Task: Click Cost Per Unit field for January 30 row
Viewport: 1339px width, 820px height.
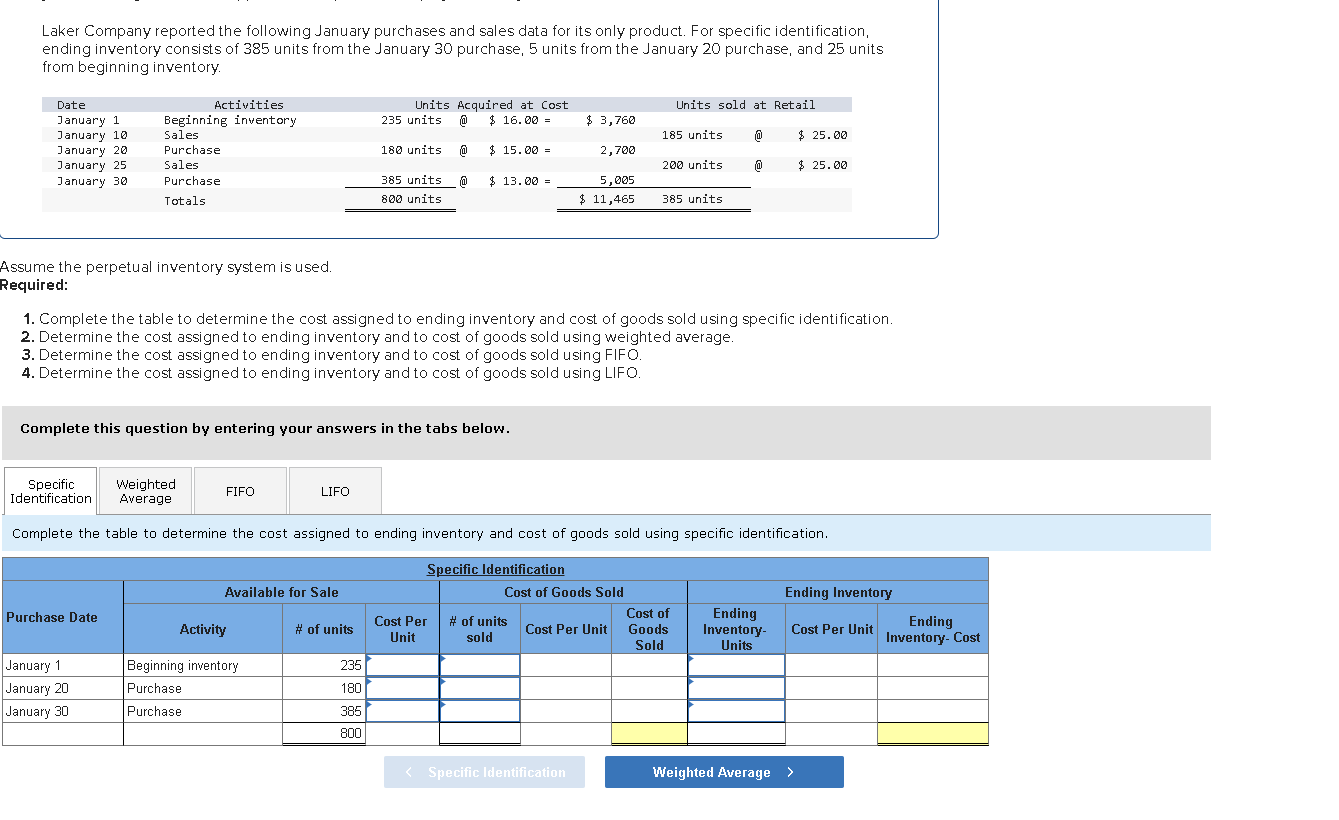Action: click(x=401, y=711)
